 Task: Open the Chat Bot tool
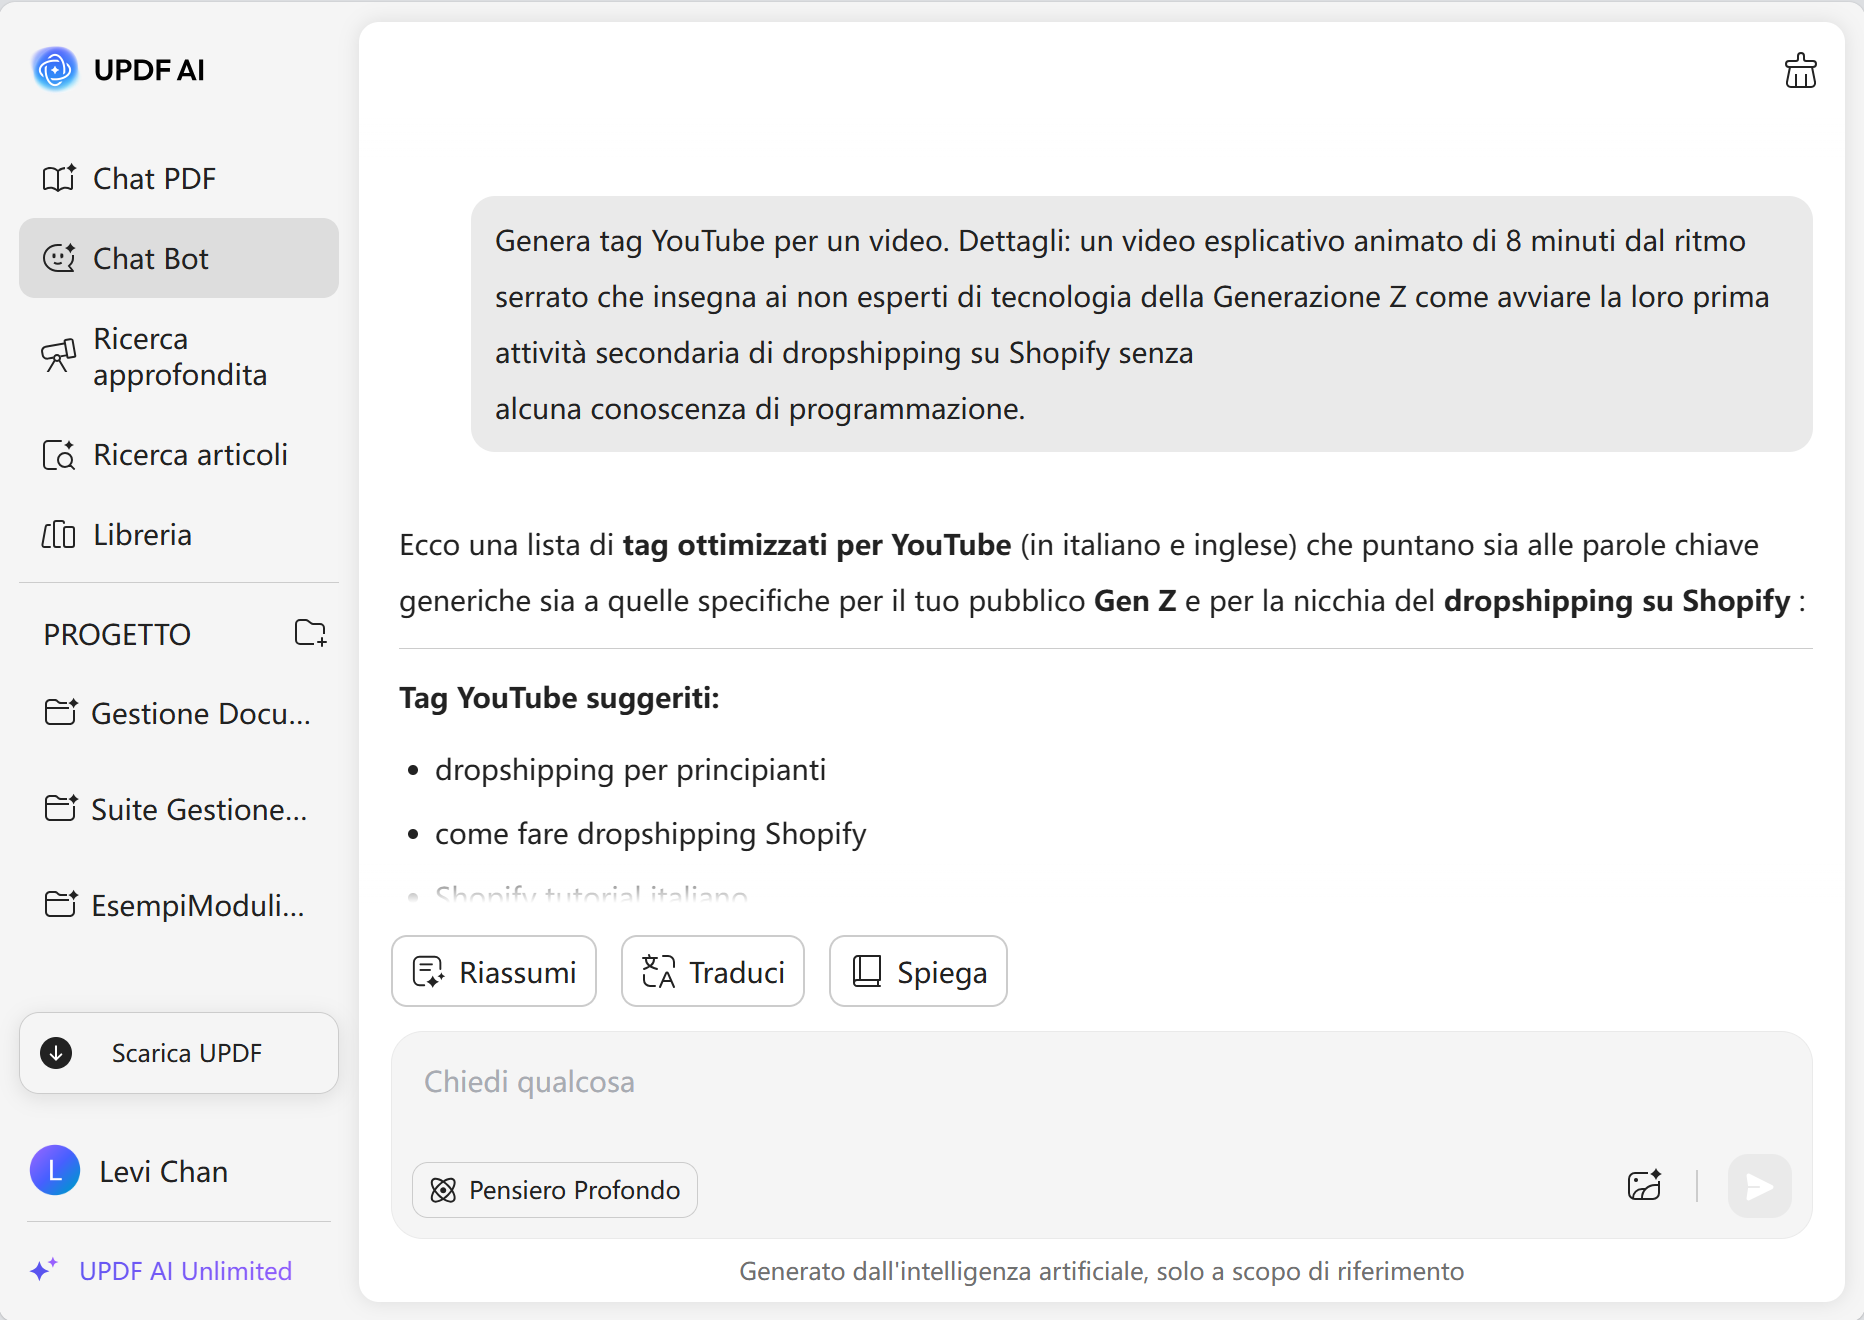coord(152,257)
